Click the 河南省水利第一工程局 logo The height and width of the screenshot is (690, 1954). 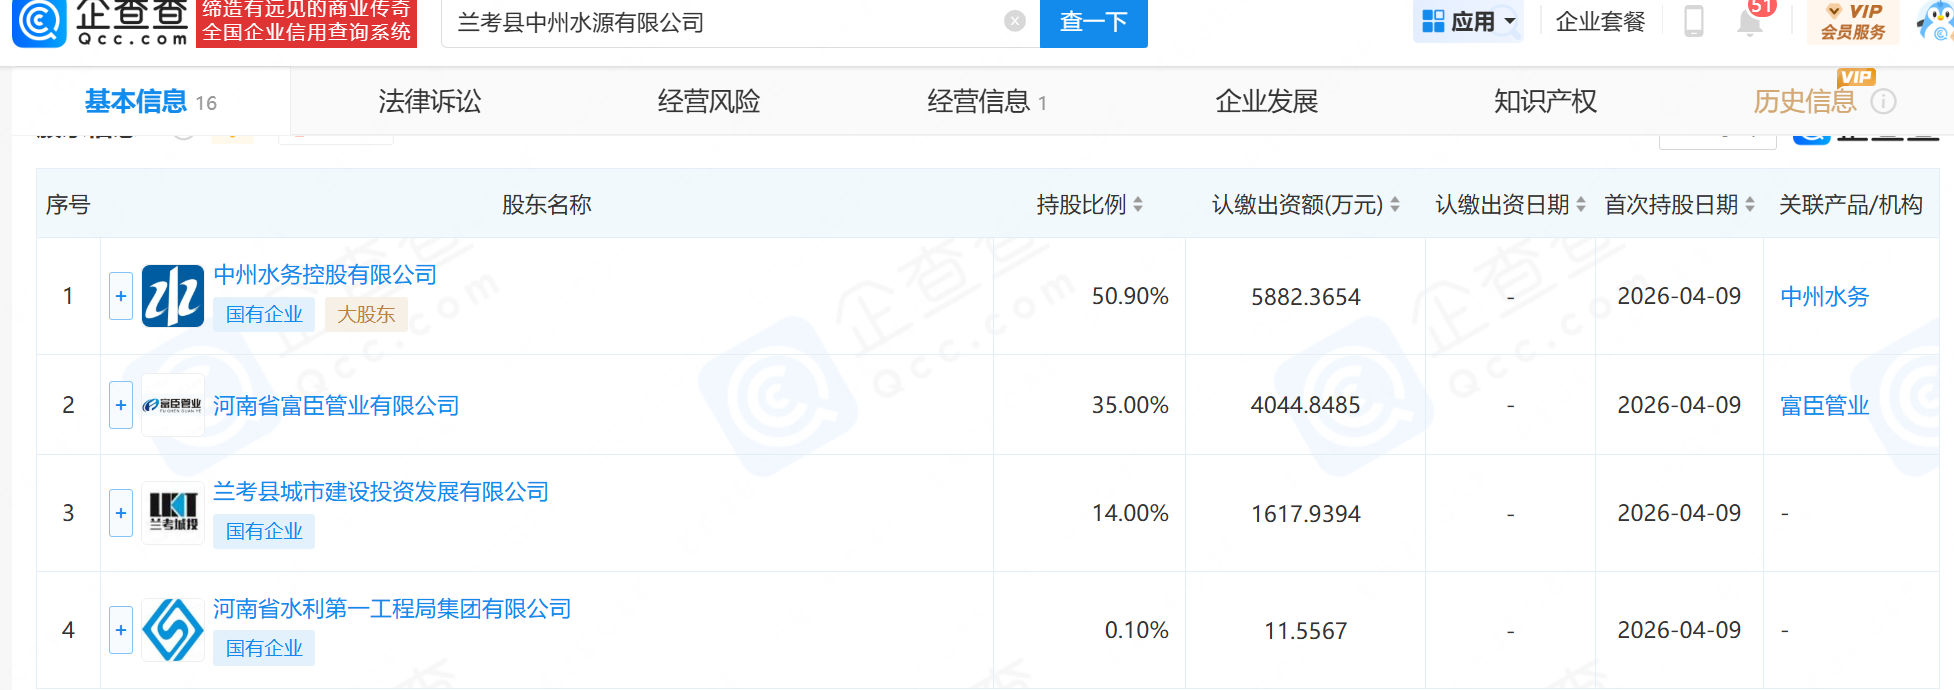pyautogui.click(x=173, y=630)
